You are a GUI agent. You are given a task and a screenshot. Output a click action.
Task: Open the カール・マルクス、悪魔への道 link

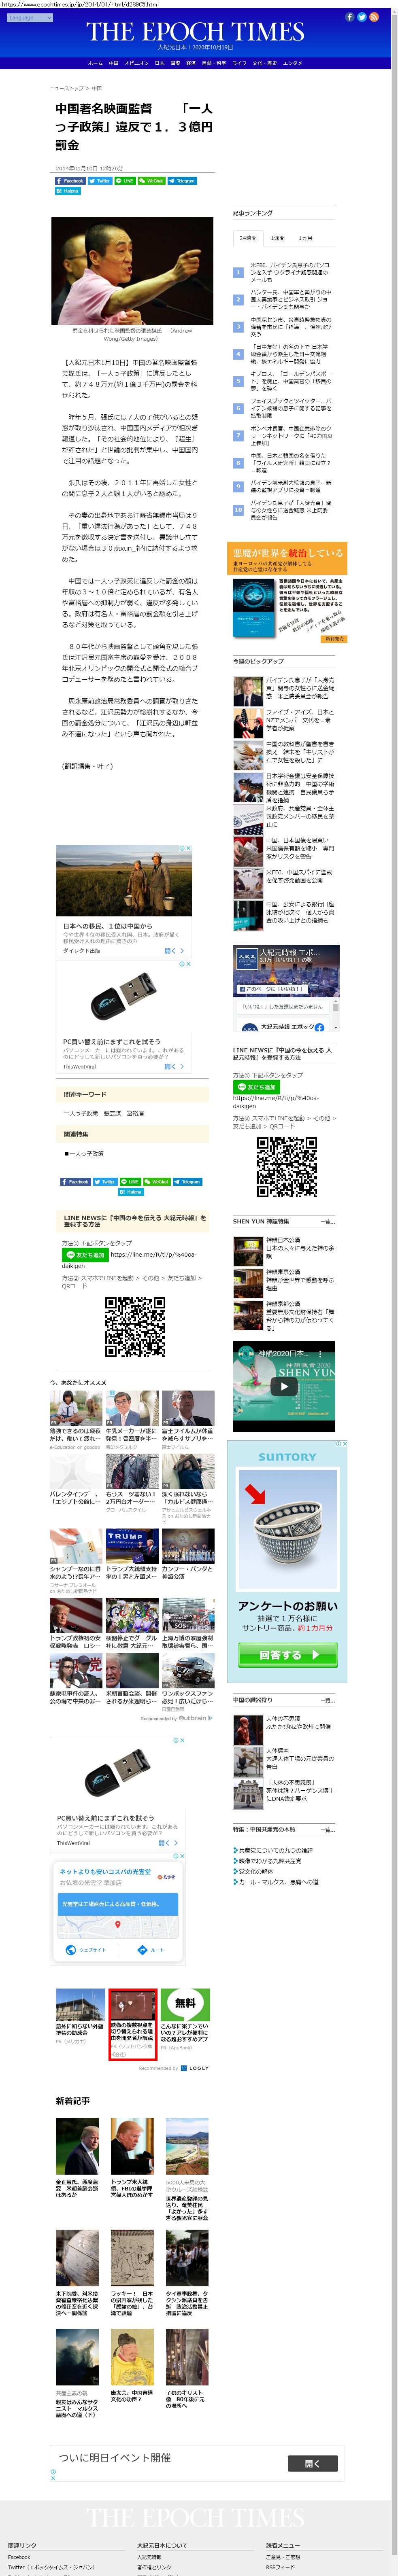(278, 1882)
